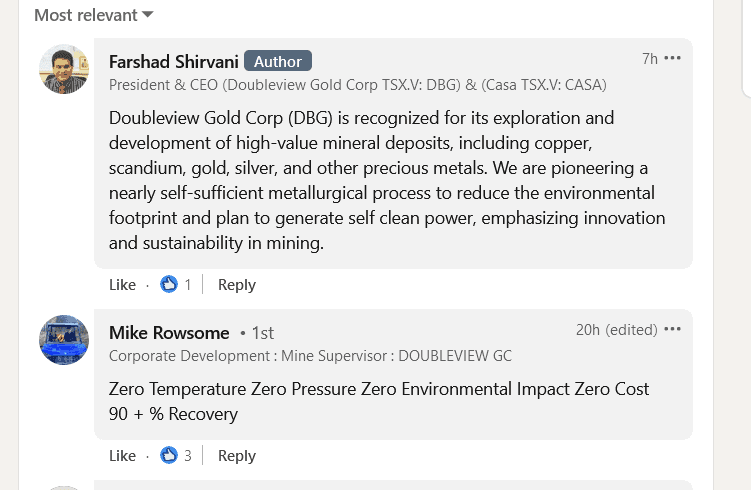Like Mike Rowsome's comment
This screenshot has height=490, width=751.
coord(122,456)
